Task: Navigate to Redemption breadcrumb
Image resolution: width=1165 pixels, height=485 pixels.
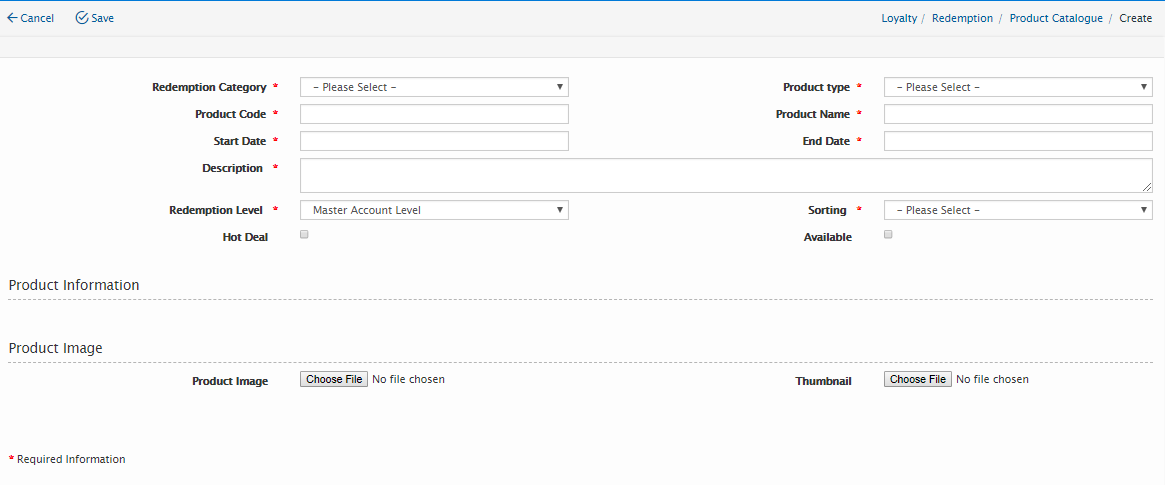Action: pos(962,18)
